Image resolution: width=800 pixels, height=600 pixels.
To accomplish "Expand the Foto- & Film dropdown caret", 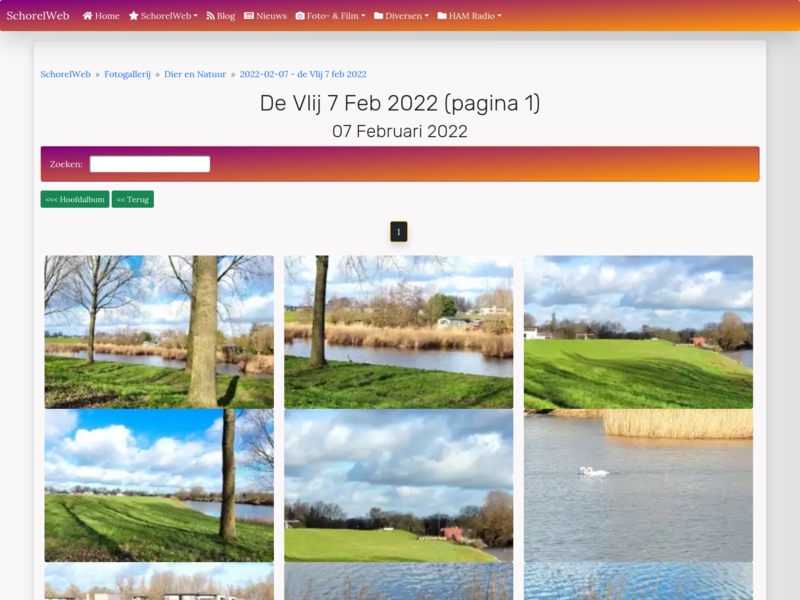I will click(x=363, y=16).
